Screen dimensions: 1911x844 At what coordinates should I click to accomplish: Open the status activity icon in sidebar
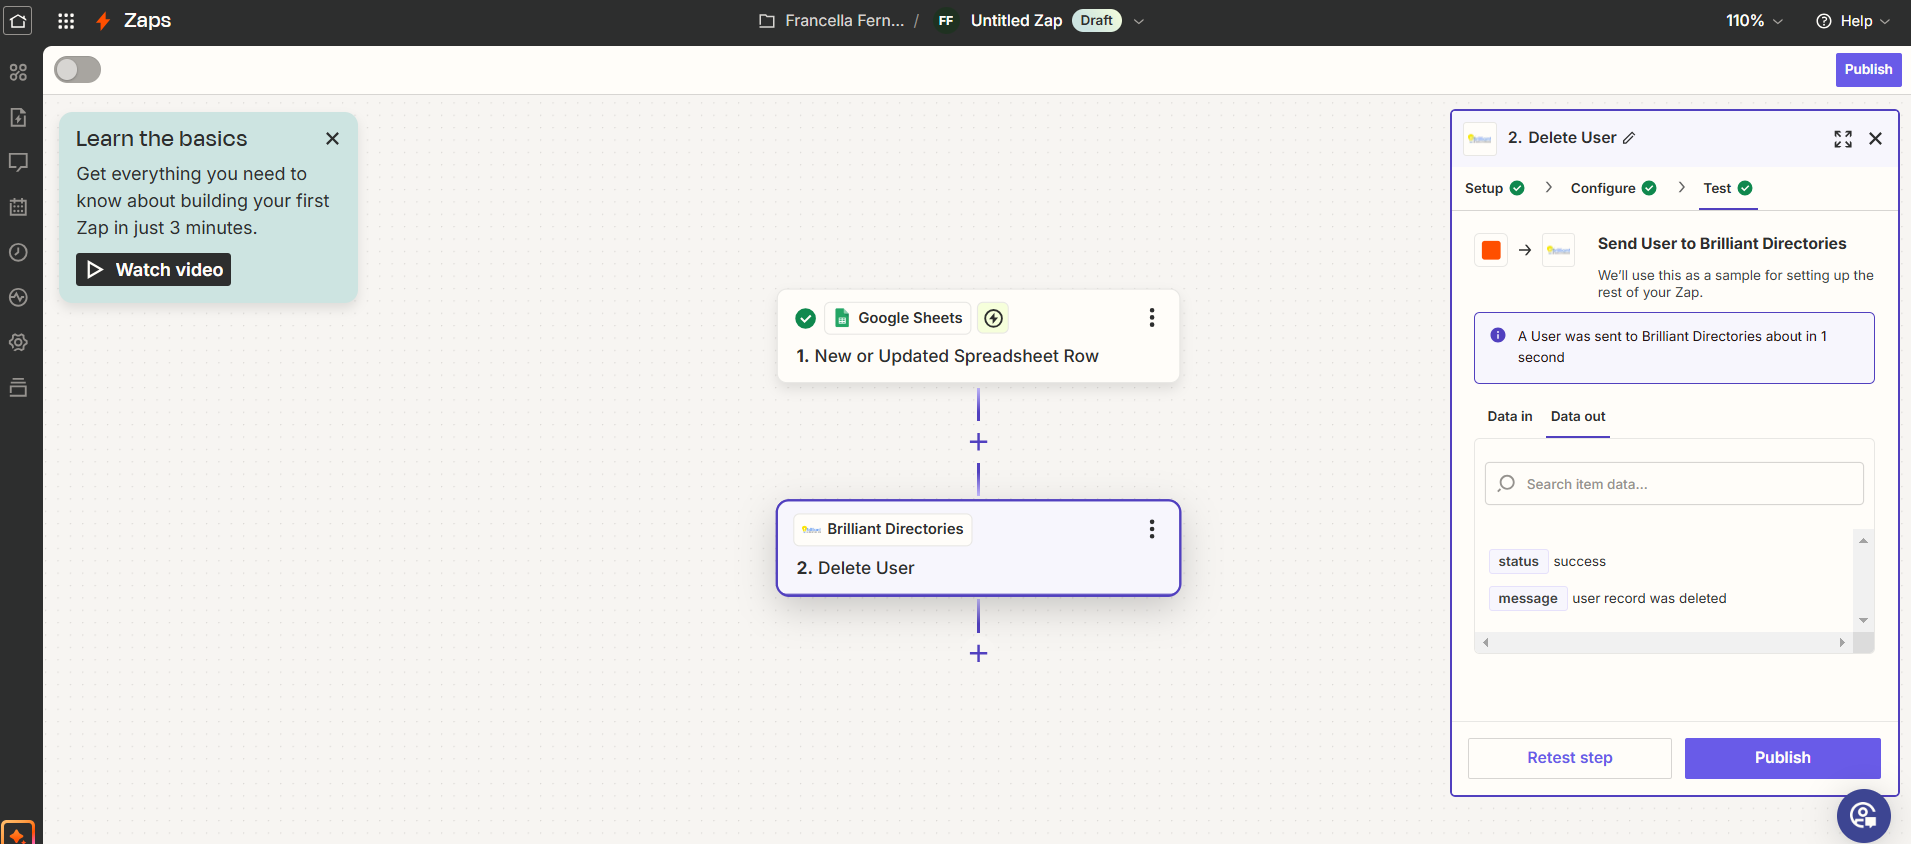[x=18, y=297]
